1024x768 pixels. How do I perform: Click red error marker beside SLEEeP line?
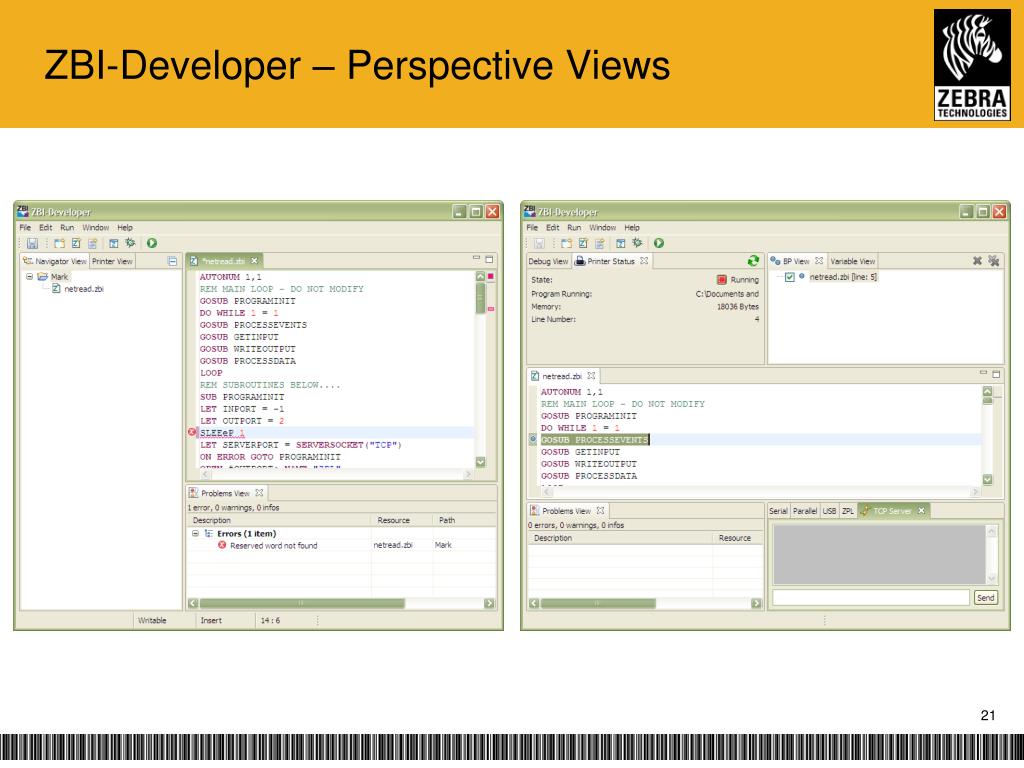click(x=192, y=432)
